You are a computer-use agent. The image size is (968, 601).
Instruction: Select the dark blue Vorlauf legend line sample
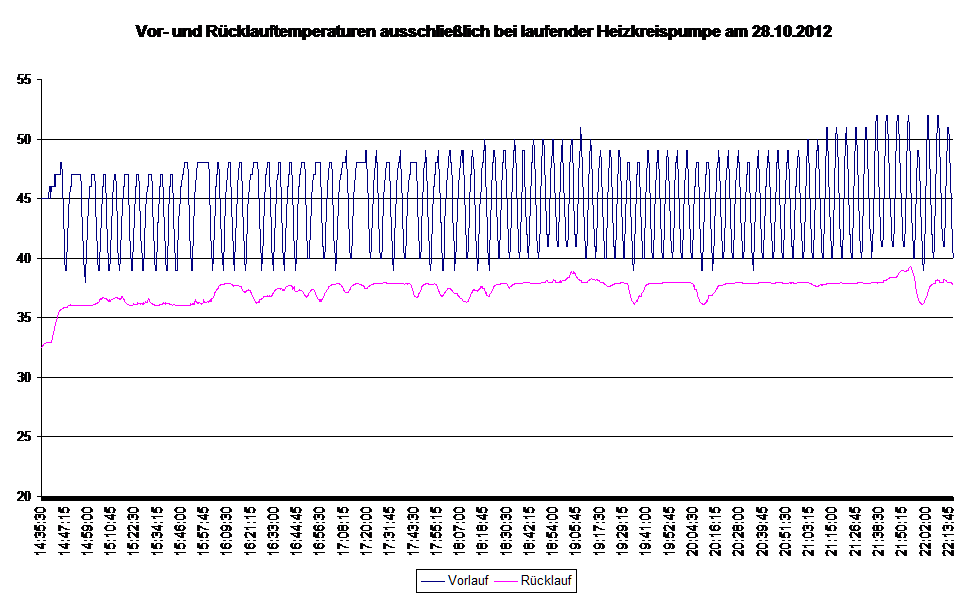pos(433,580)
